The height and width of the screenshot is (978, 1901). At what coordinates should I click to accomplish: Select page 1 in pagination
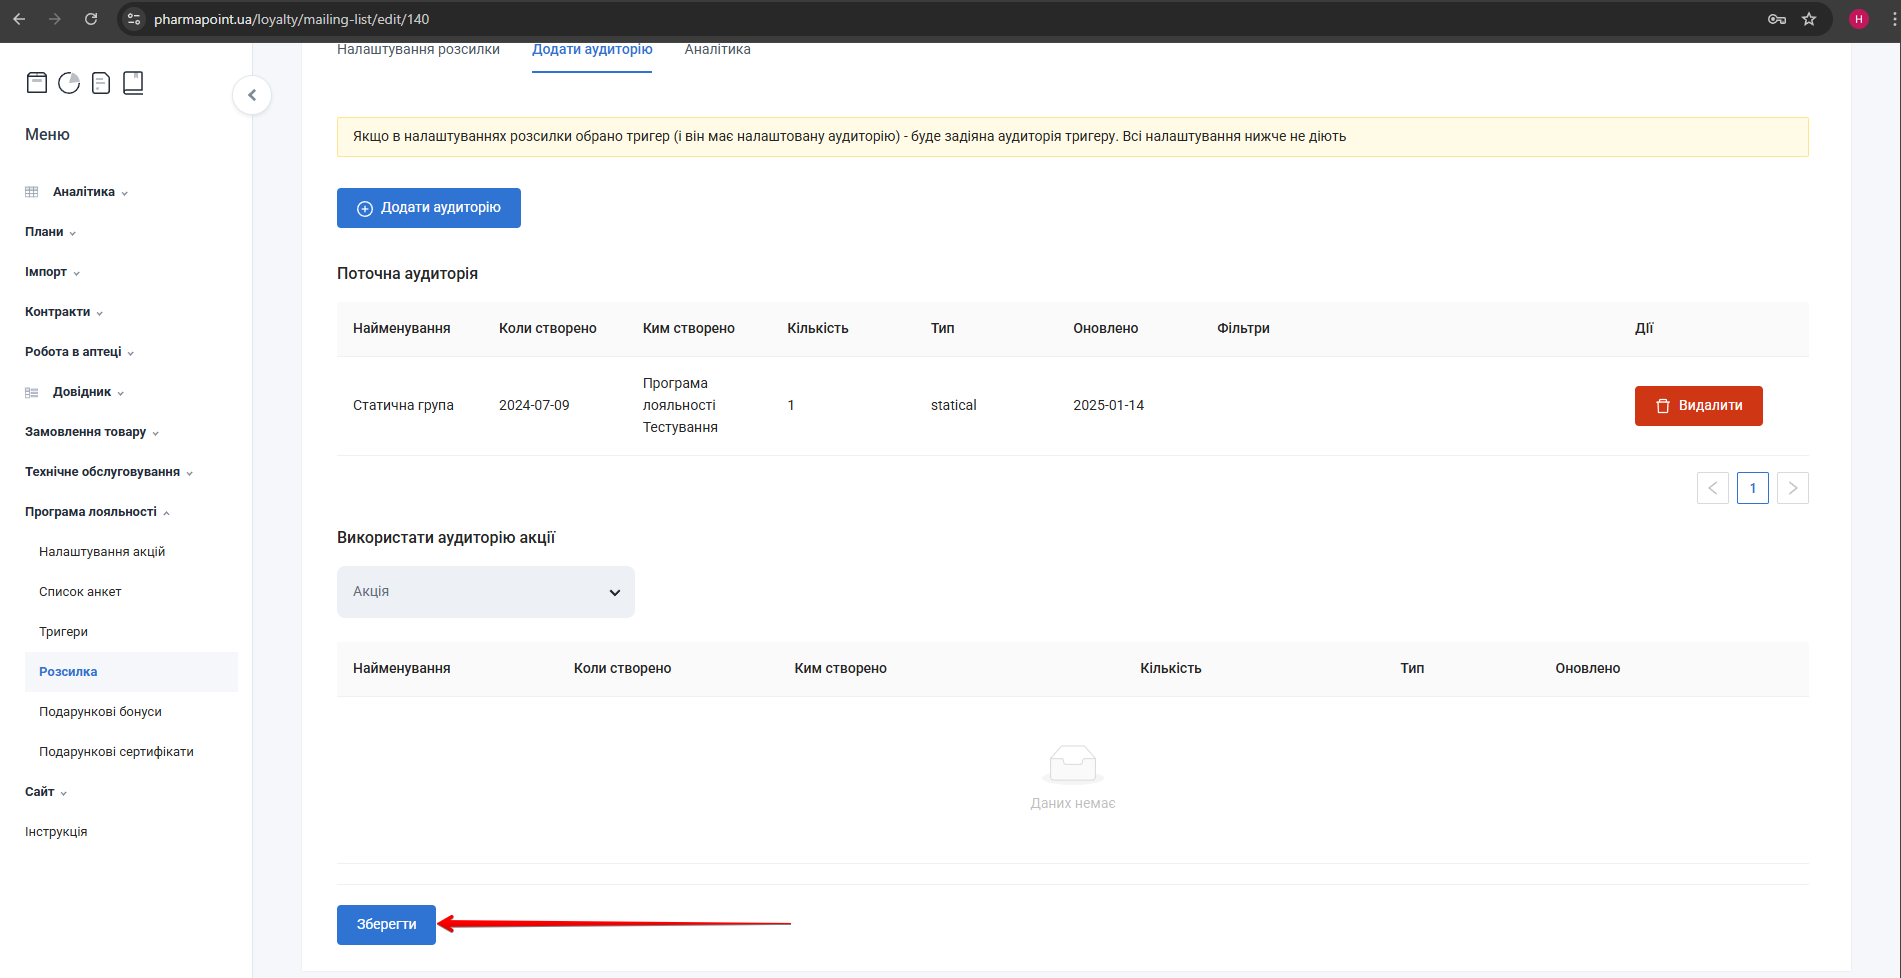(x=1753, y=488)
